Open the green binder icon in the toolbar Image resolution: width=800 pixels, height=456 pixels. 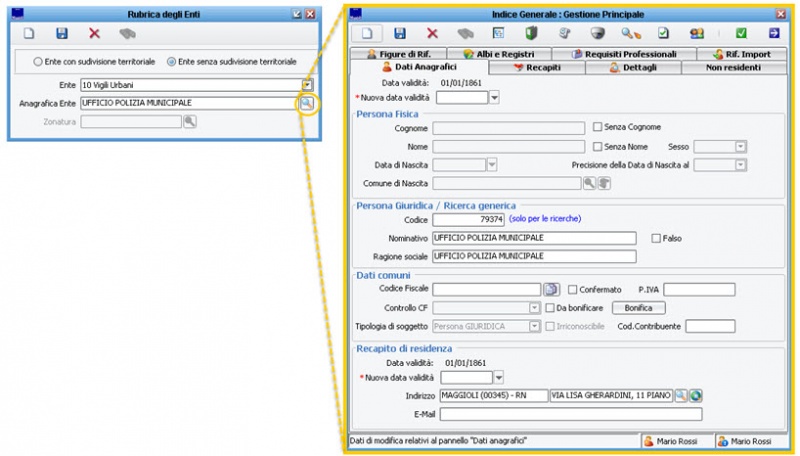pos(531,34)
